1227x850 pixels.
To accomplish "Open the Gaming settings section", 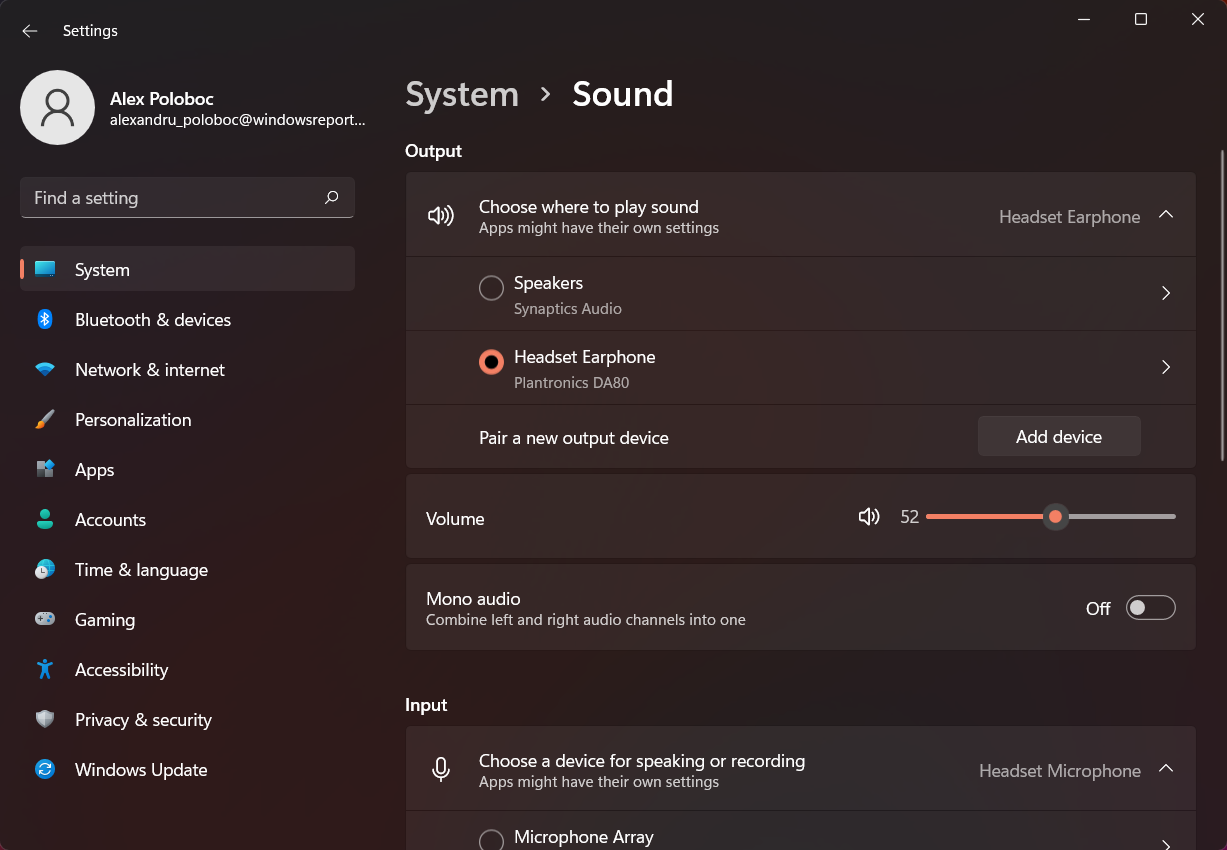I will point(104,619).
